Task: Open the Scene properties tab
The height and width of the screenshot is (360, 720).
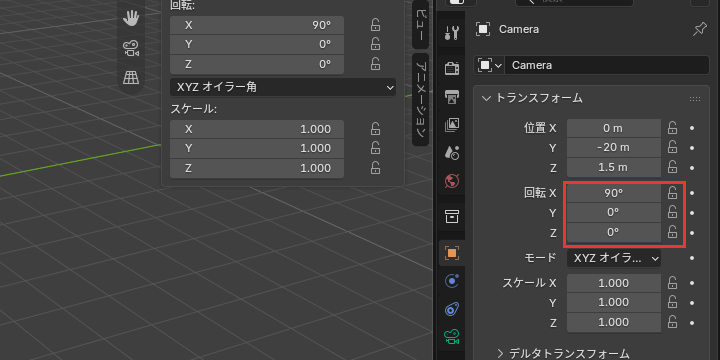Action: [x=452, y=153]
